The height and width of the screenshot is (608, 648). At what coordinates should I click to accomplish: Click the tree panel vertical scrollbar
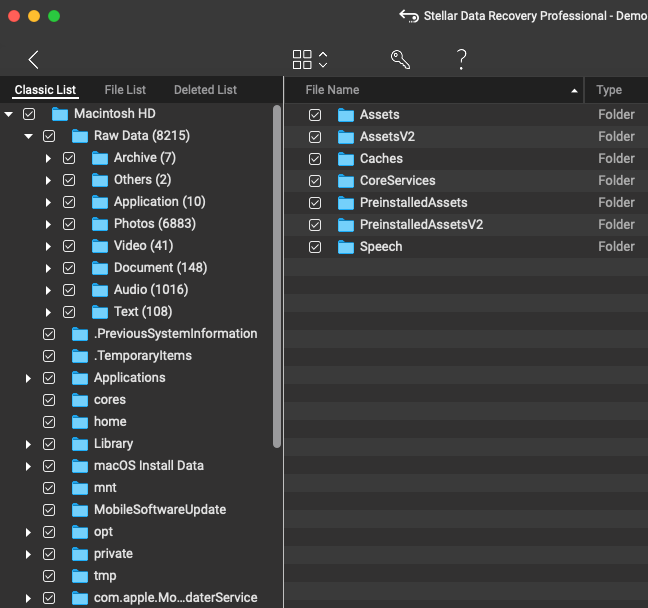(277, 276)
